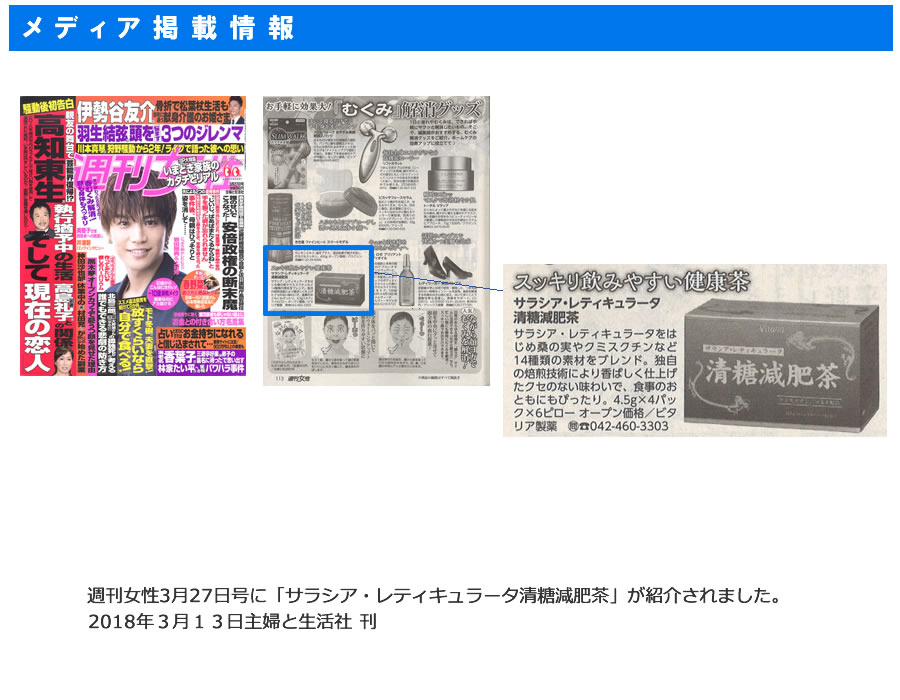Open the むくみ解消グッズ magazine page scan

pyautogui.click(x=376, y=240)
